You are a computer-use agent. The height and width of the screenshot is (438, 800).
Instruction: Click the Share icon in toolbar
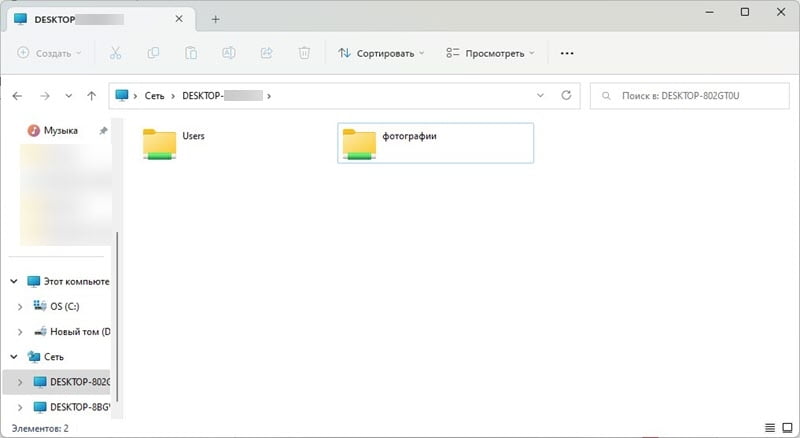[267, 53]
